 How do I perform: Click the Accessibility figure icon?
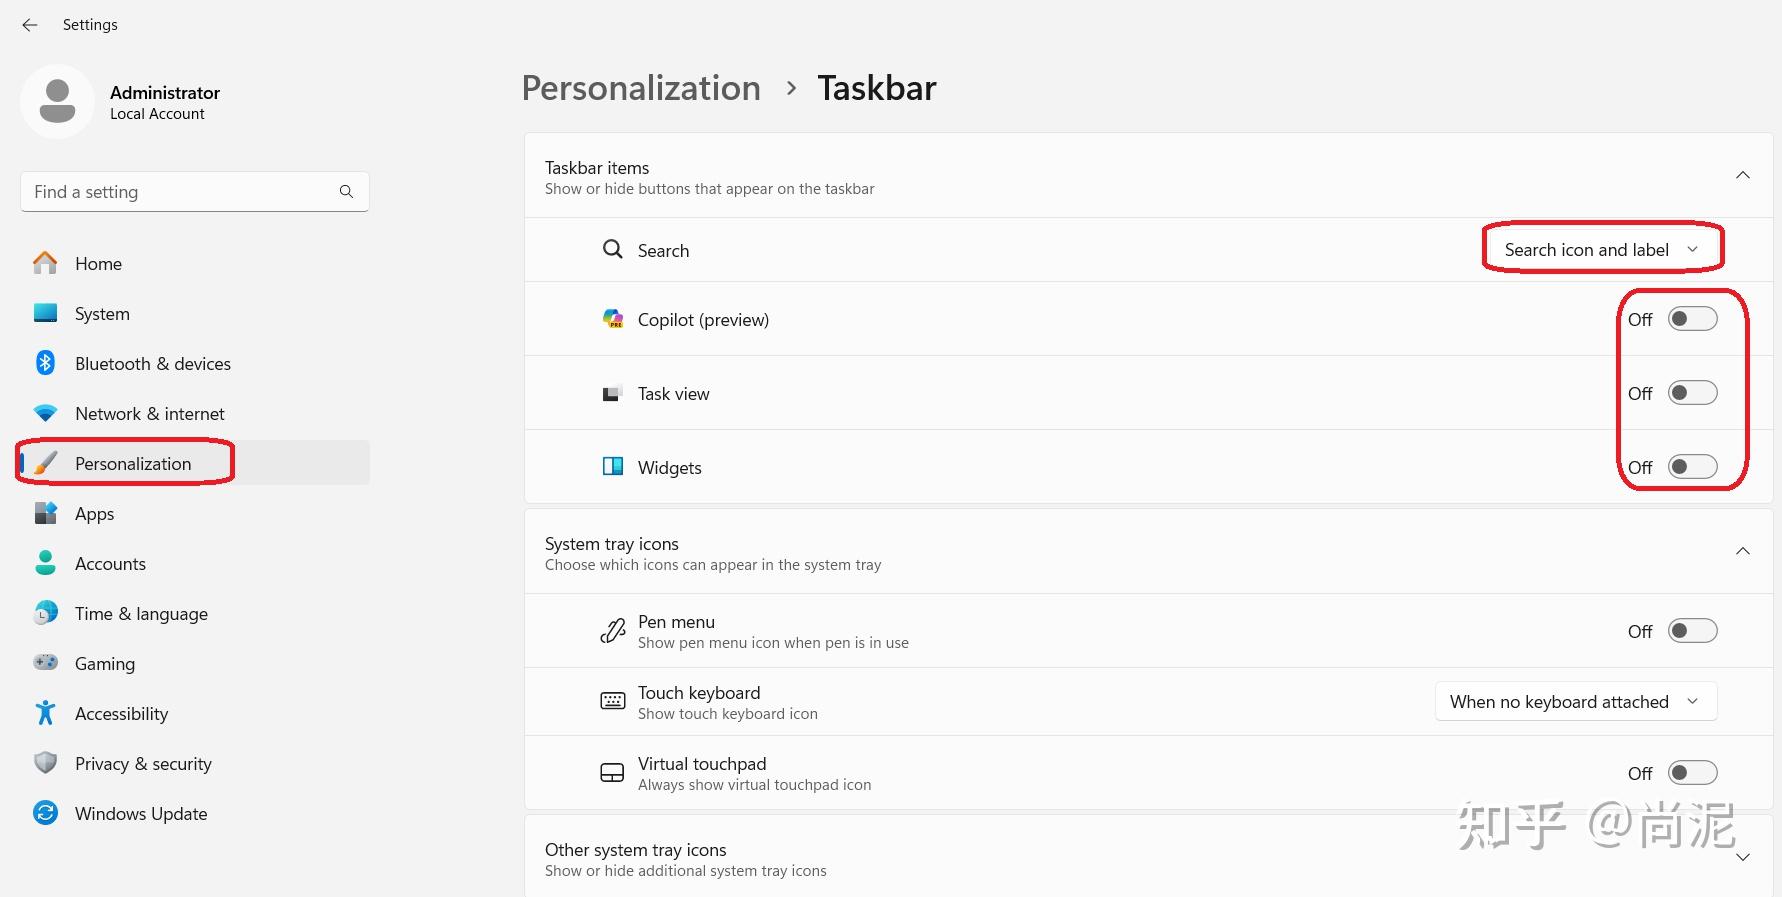pos(45,713)
